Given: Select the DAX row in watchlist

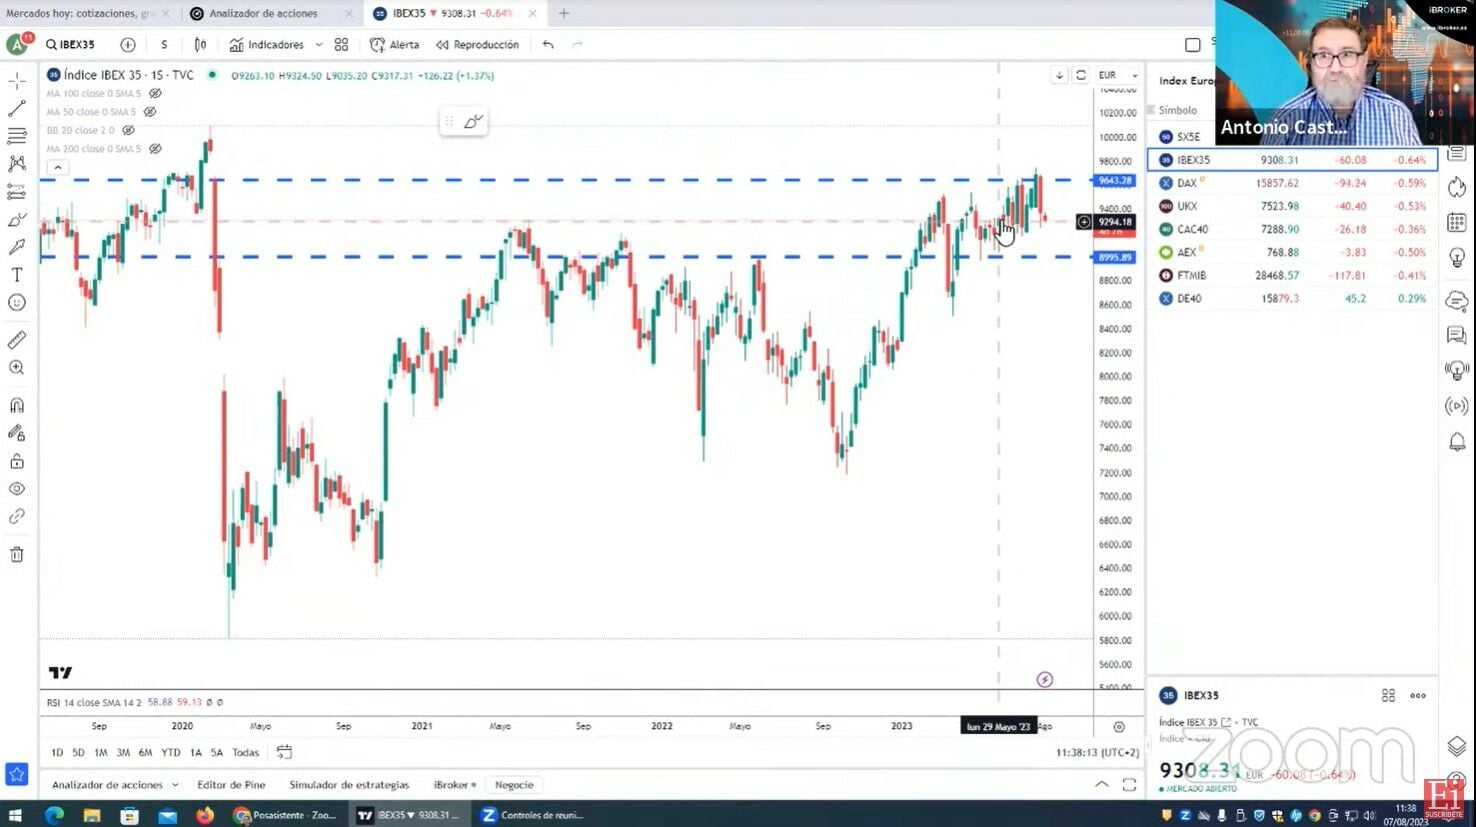Looking at the screenshot, I should coord(1292,183).
